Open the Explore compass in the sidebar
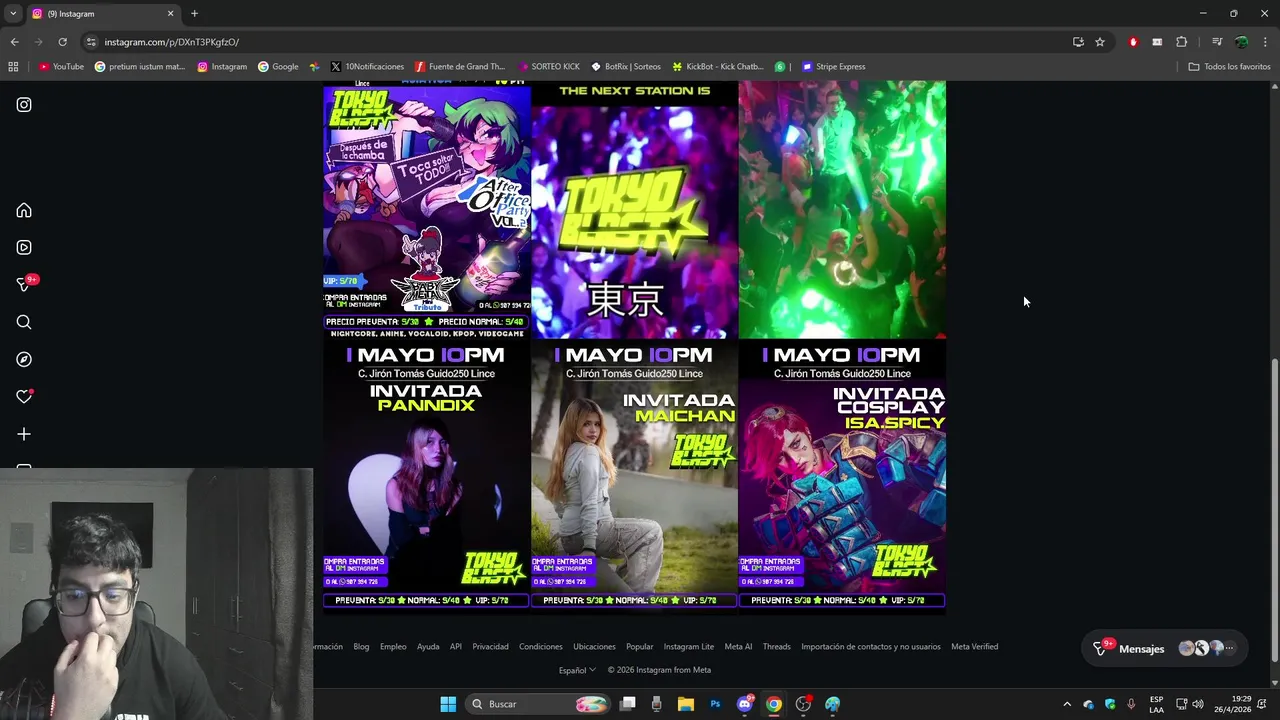The width and height of the screenshot is (1280, 720). pos(24,360)
